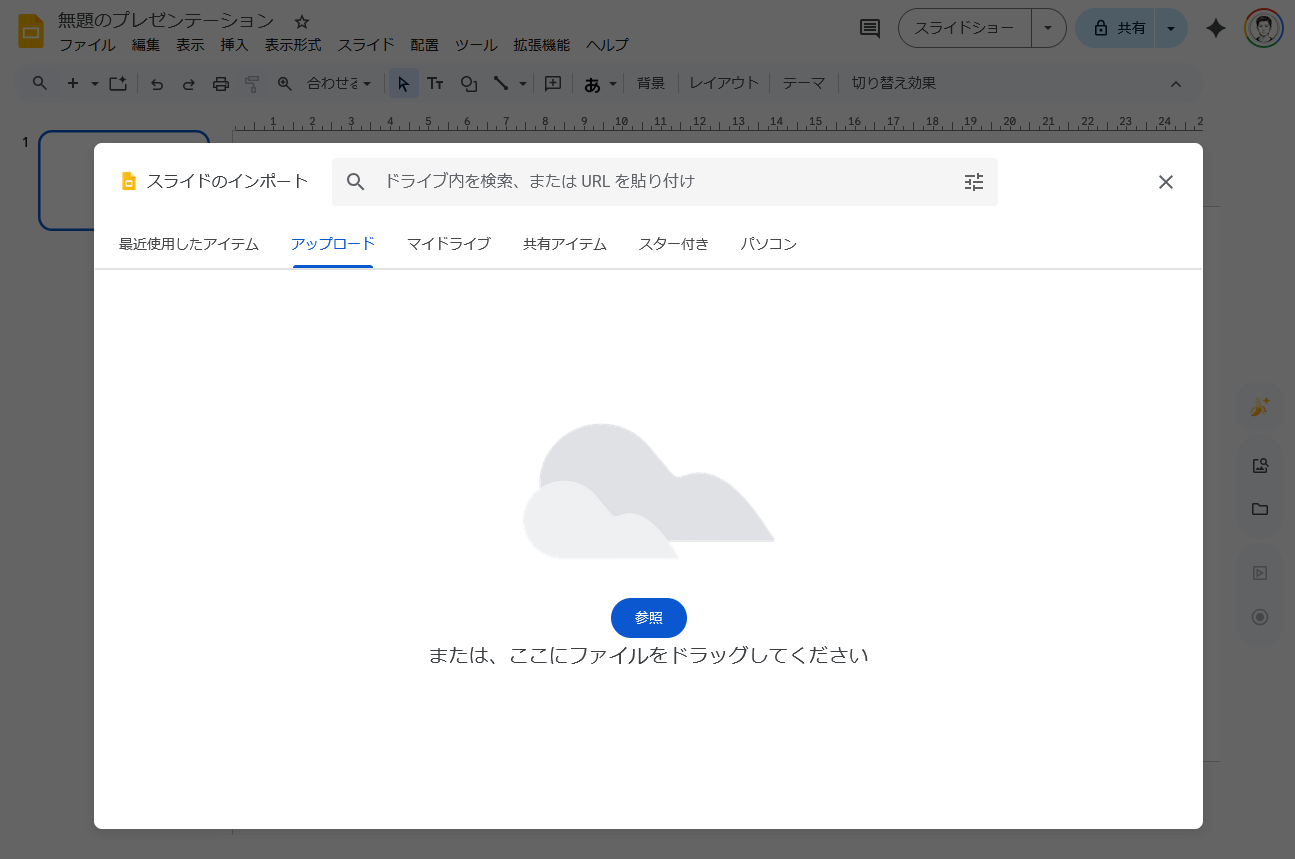Open slideshow options dropdown arrow
Viewport: 1295px width, 859px height.
[x=1048, y=28]
